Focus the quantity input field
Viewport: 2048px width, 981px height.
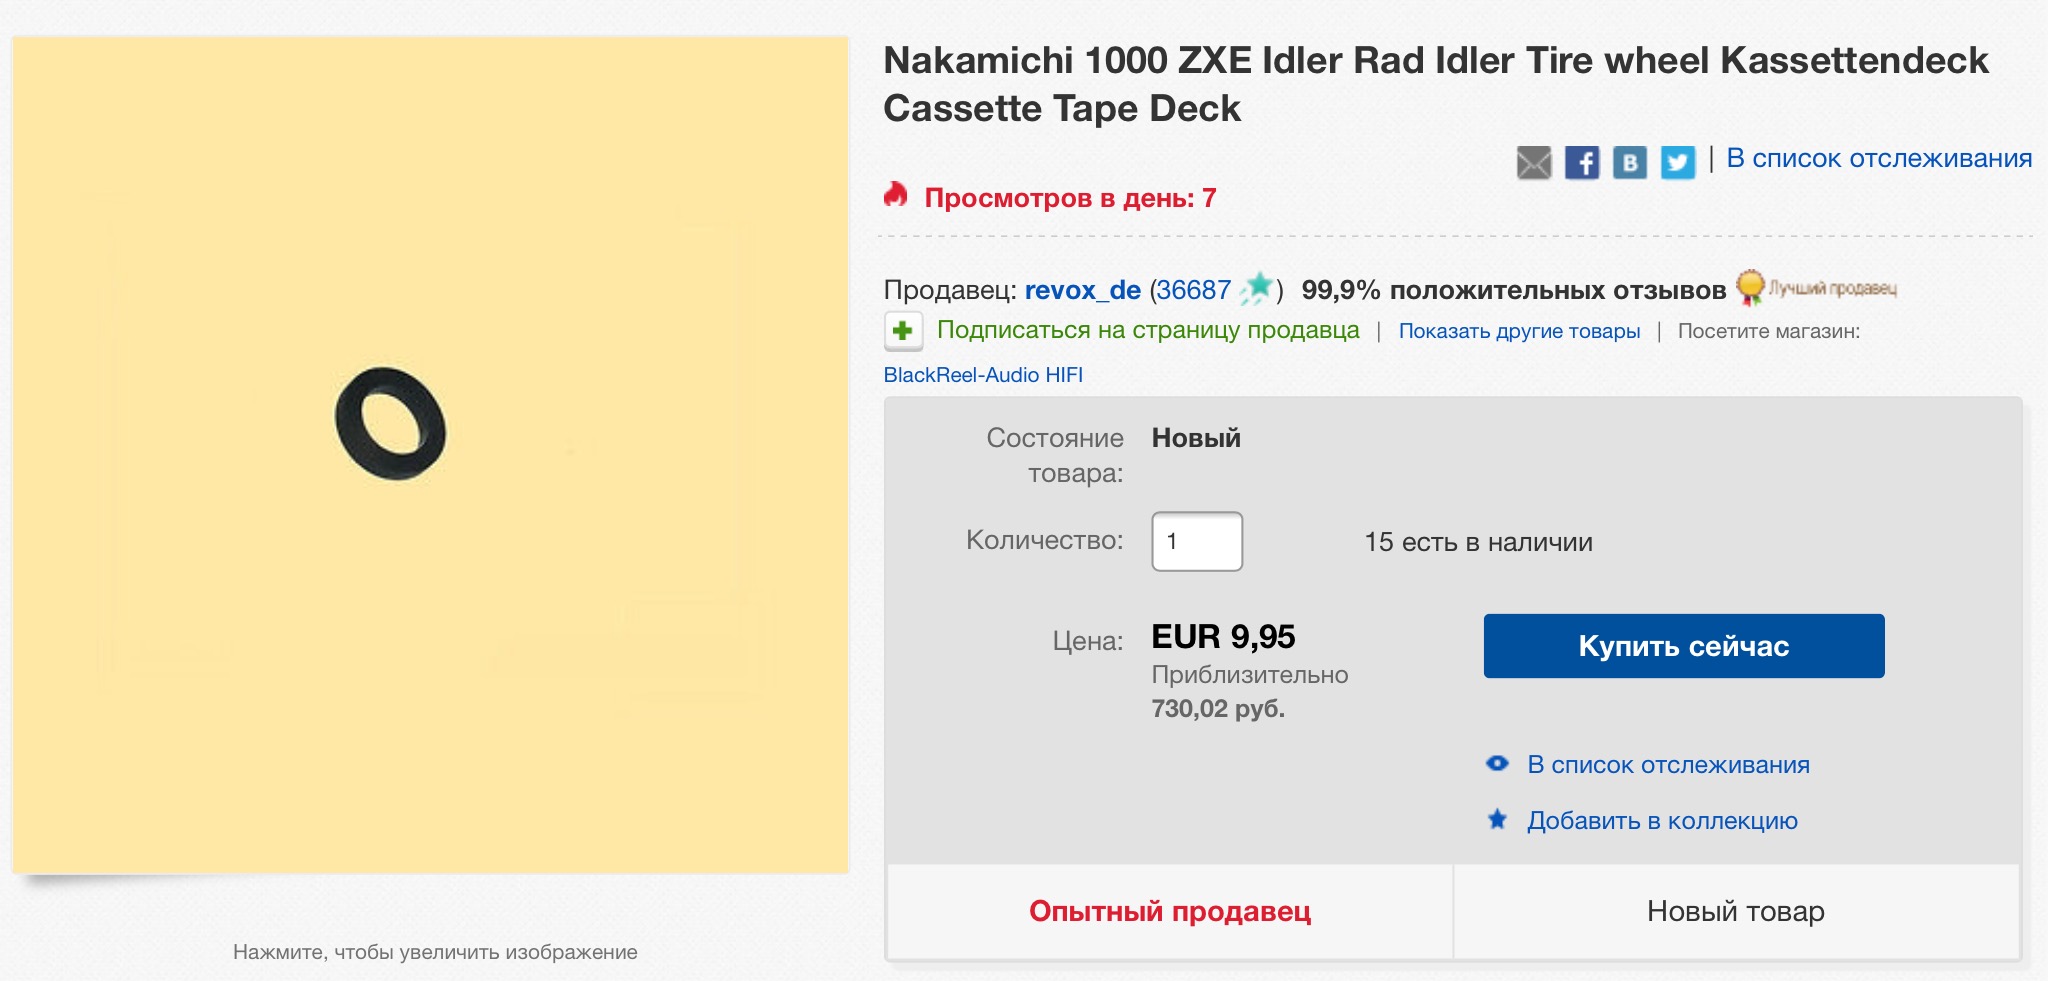[1196, 541]
